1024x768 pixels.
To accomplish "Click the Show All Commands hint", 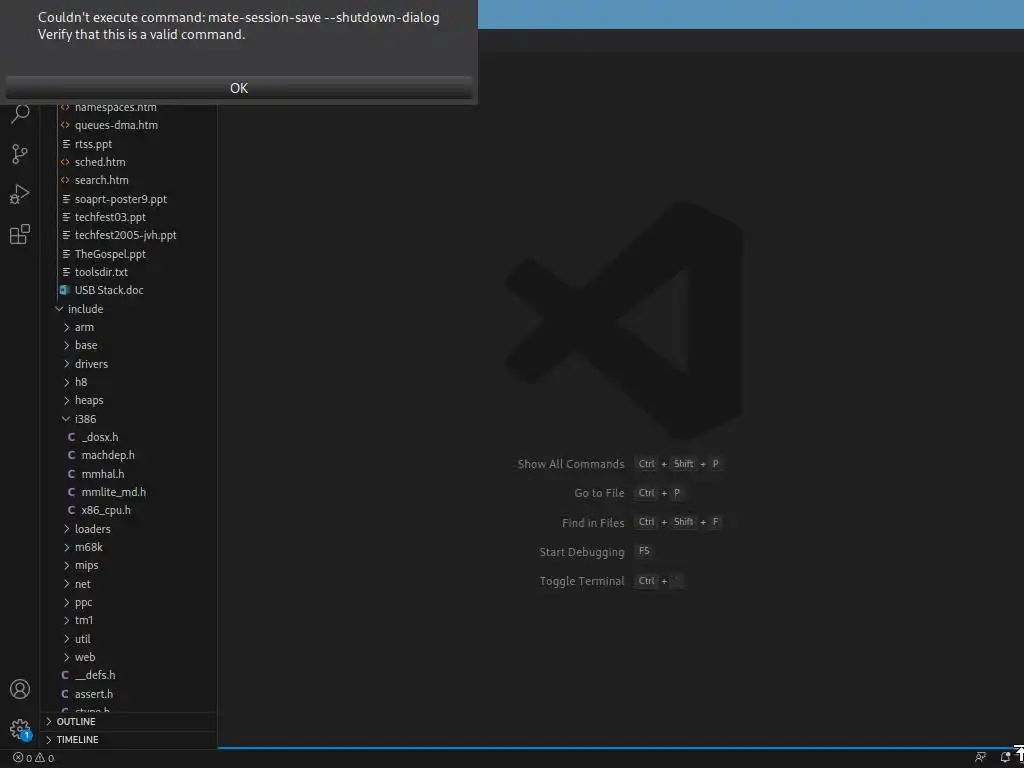I will click(x=571, y=464).
